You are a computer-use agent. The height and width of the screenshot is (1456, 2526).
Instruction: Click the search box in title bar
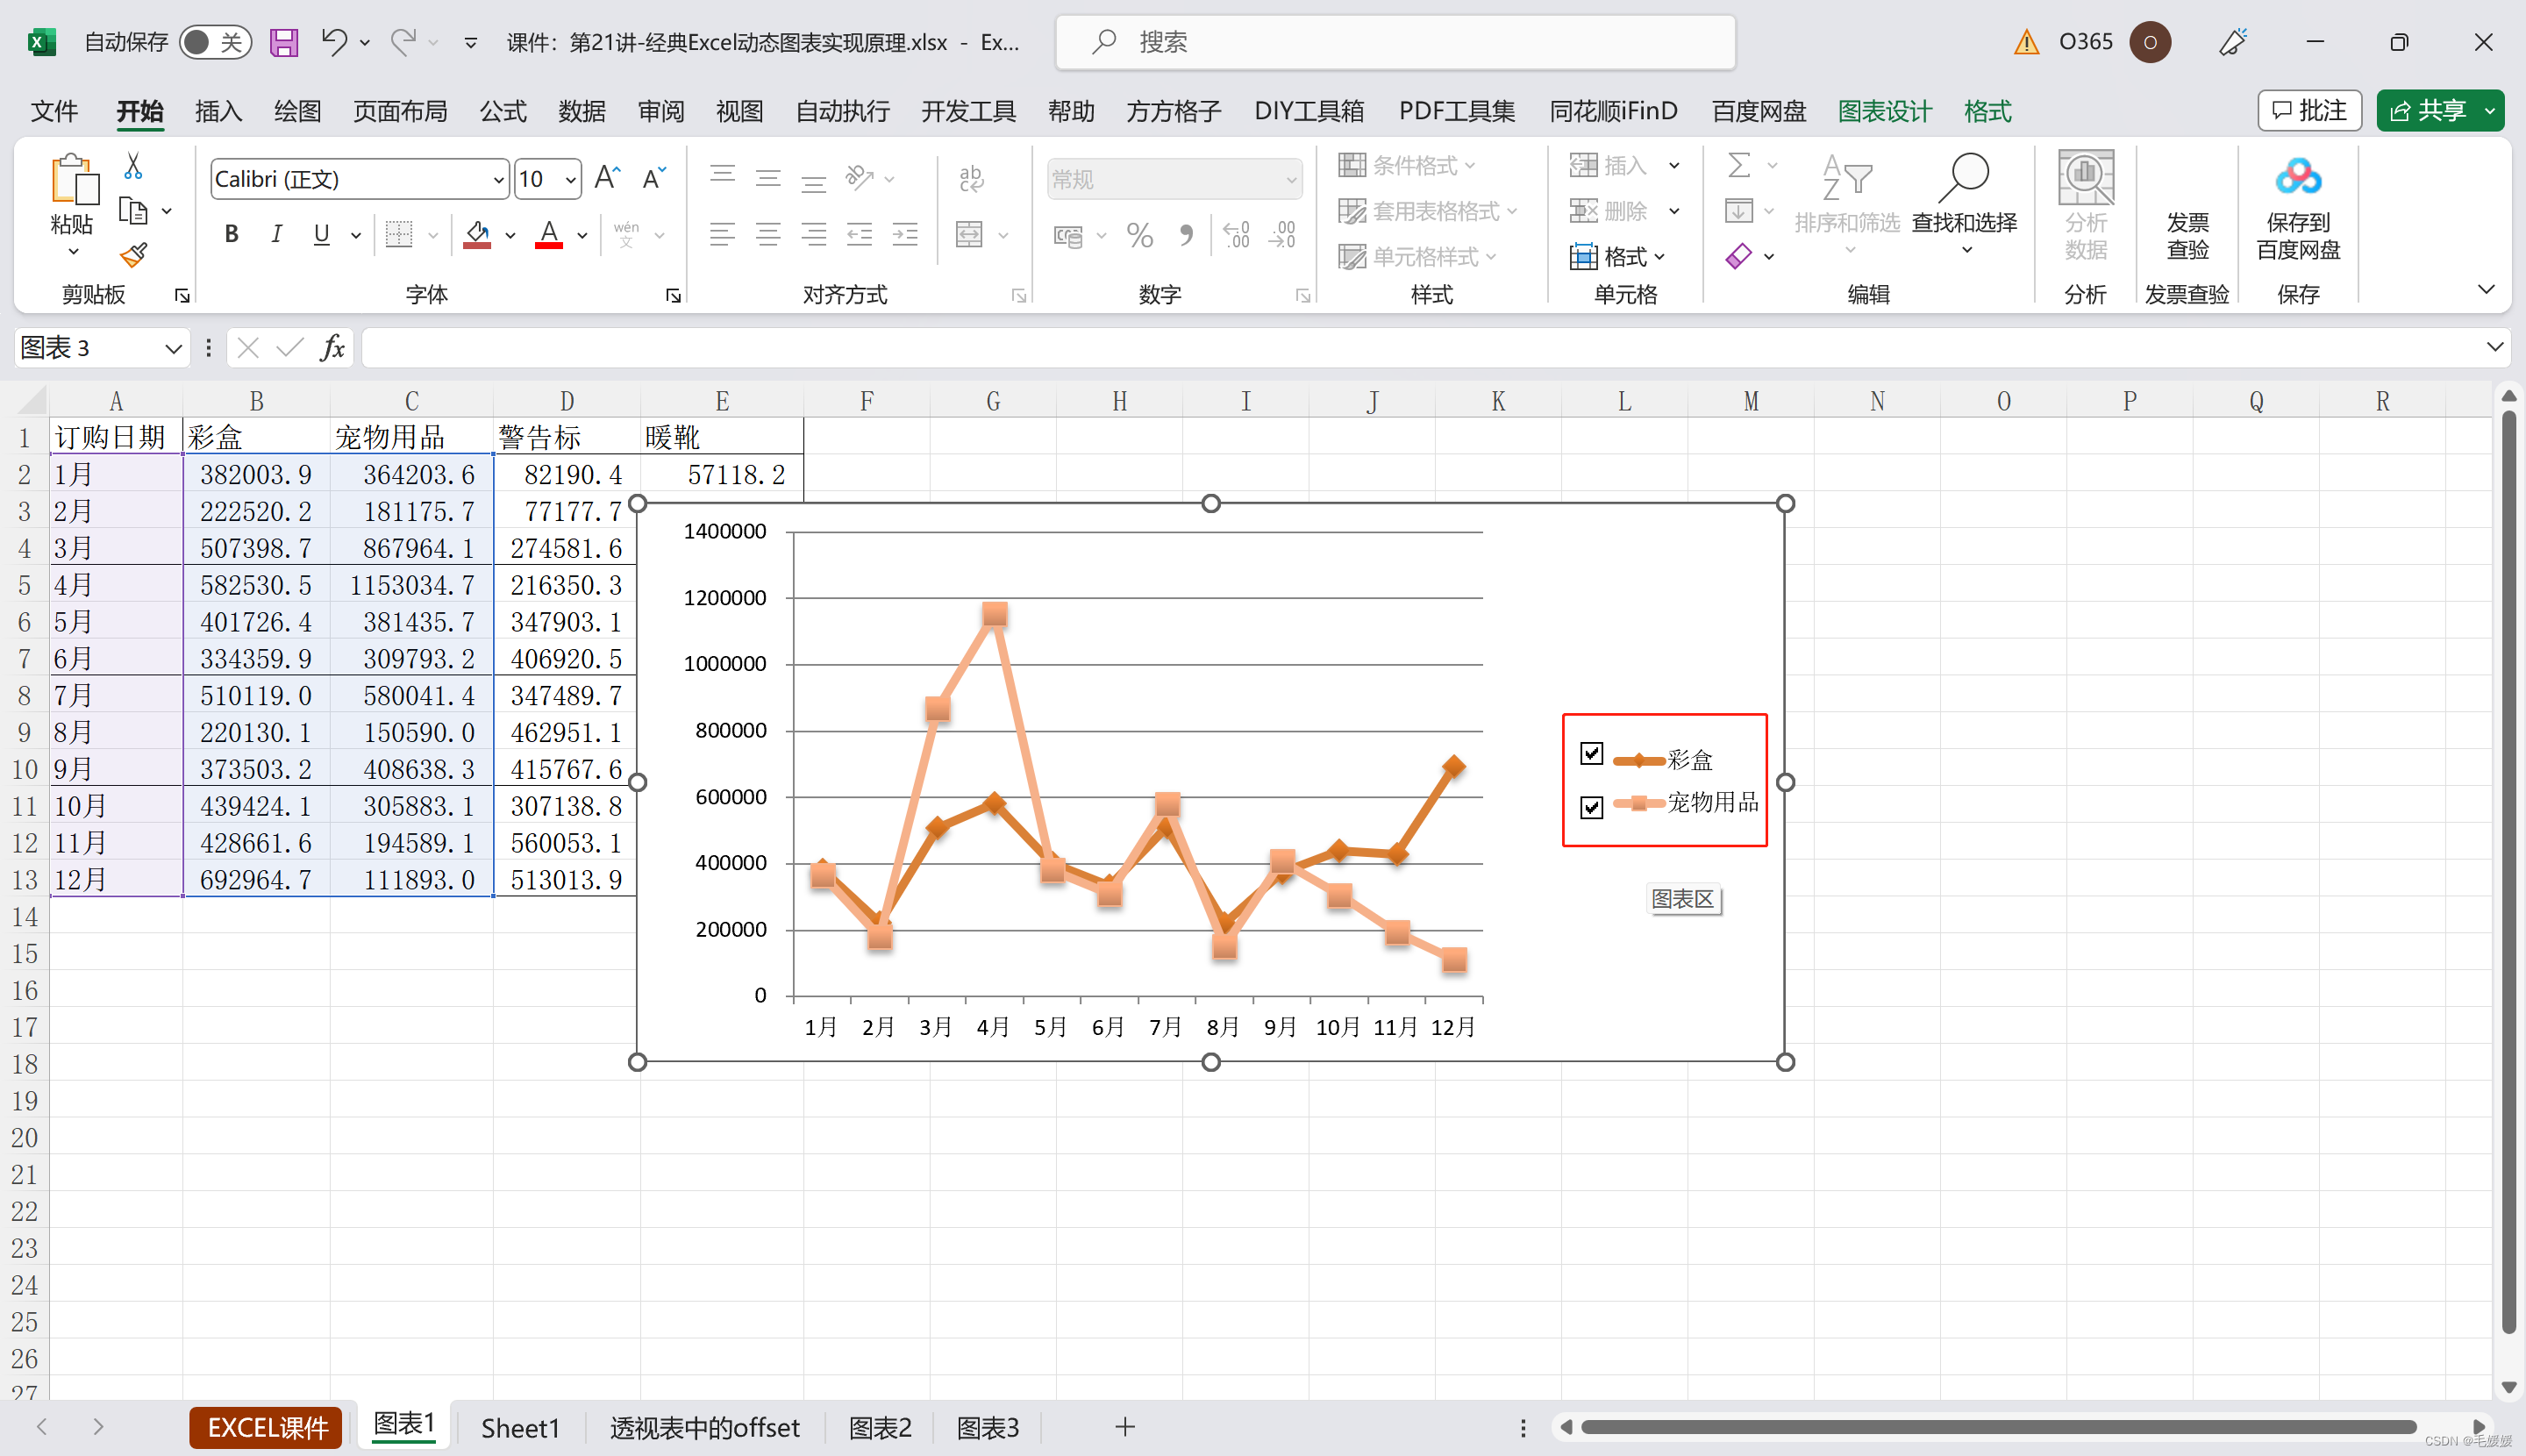point(1395,42)
